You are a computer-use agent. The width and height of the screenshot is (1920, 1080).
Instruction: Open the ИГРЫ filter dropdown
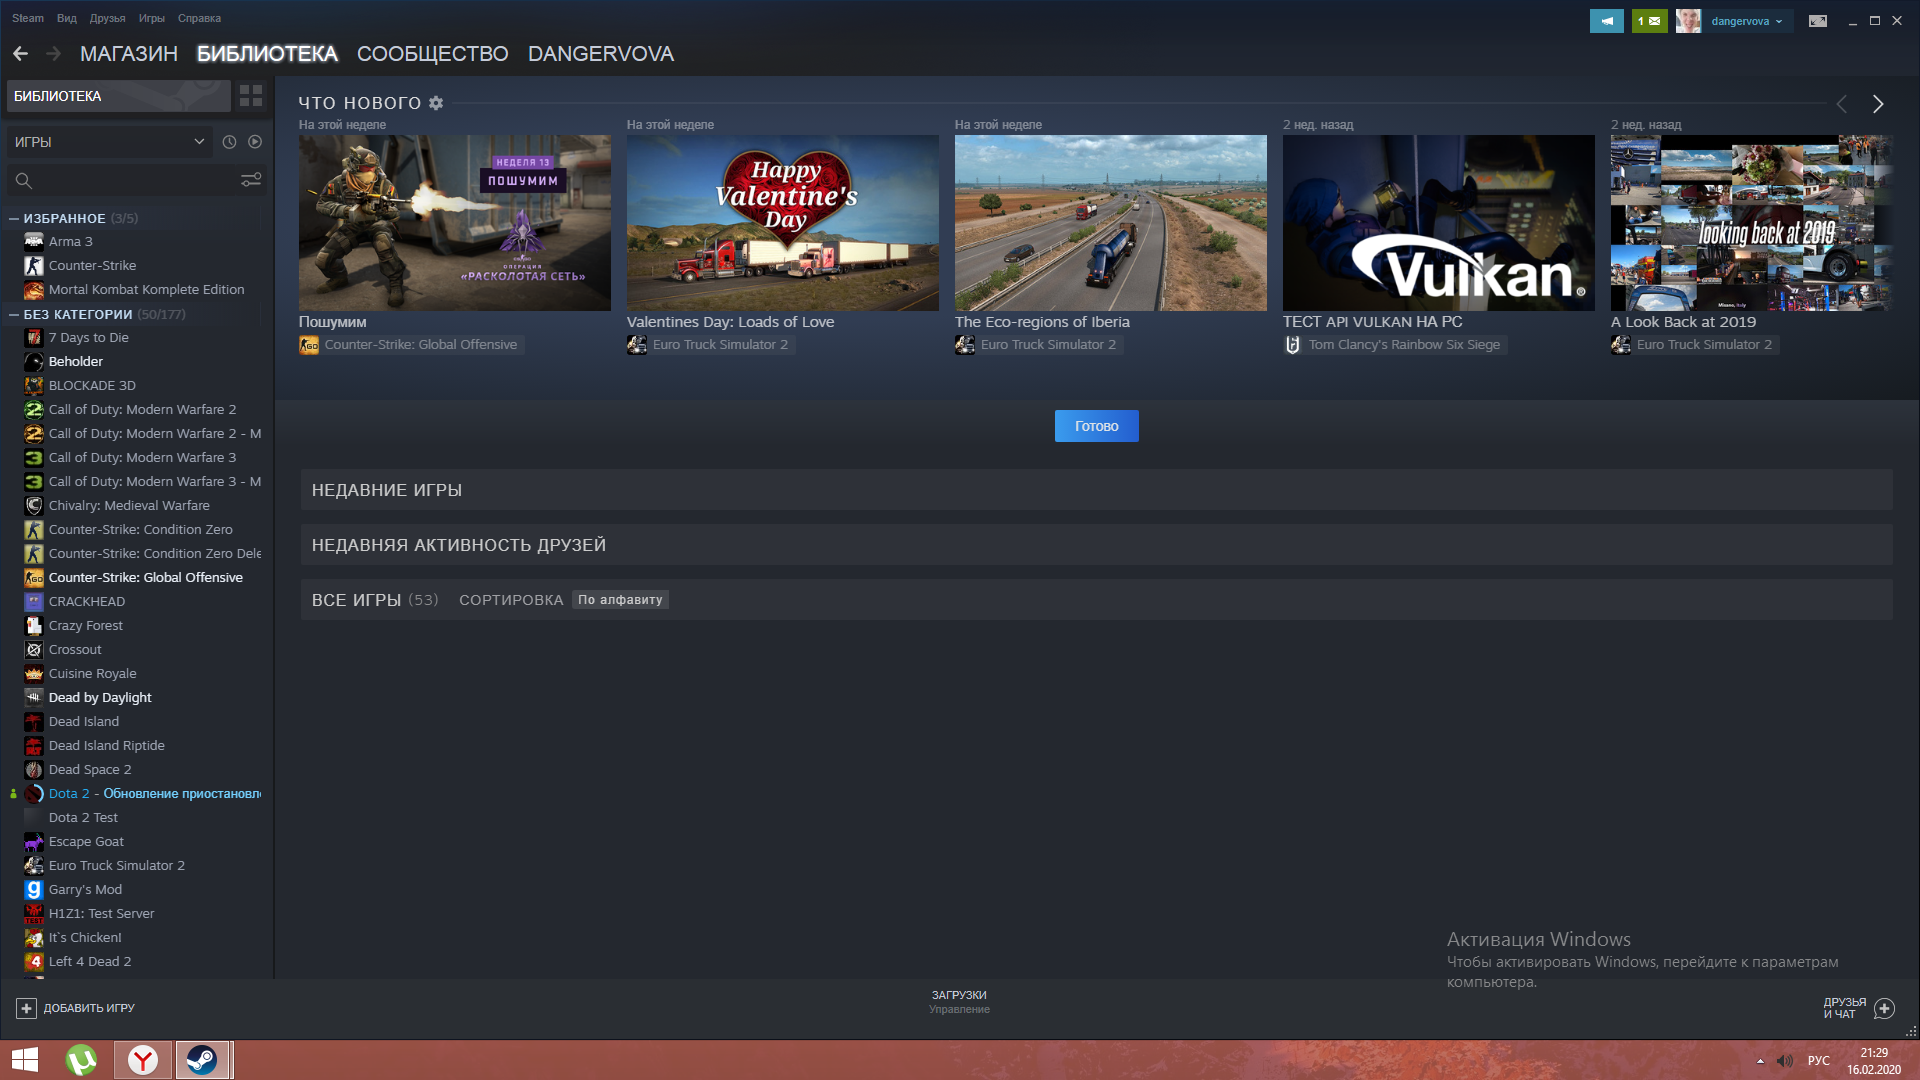tap(109, 142)
